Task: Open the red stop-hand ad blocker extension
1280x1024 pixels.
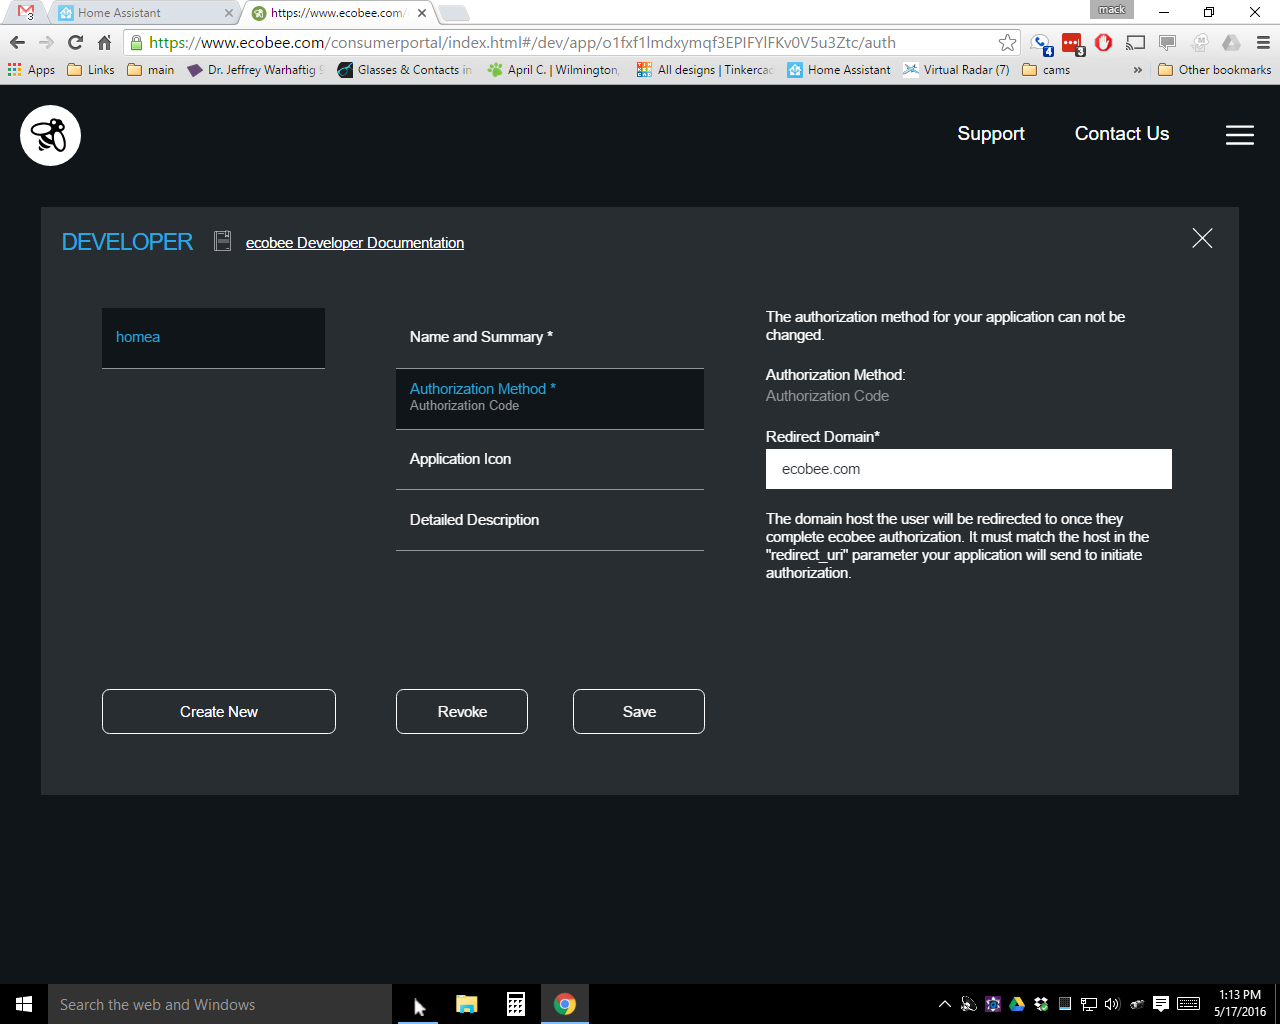Action: (x=1104, y=42)
